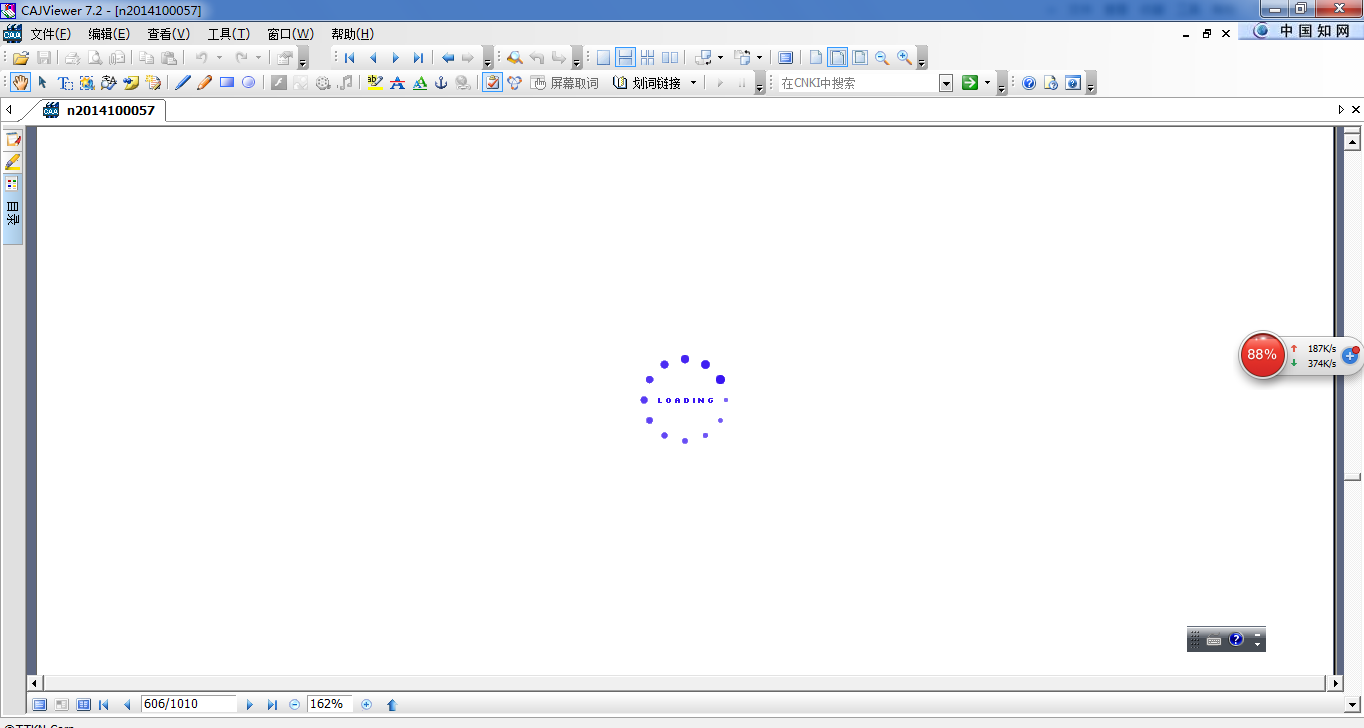
Task: Jump to last page in top toolbar
Action: point(419,58)
